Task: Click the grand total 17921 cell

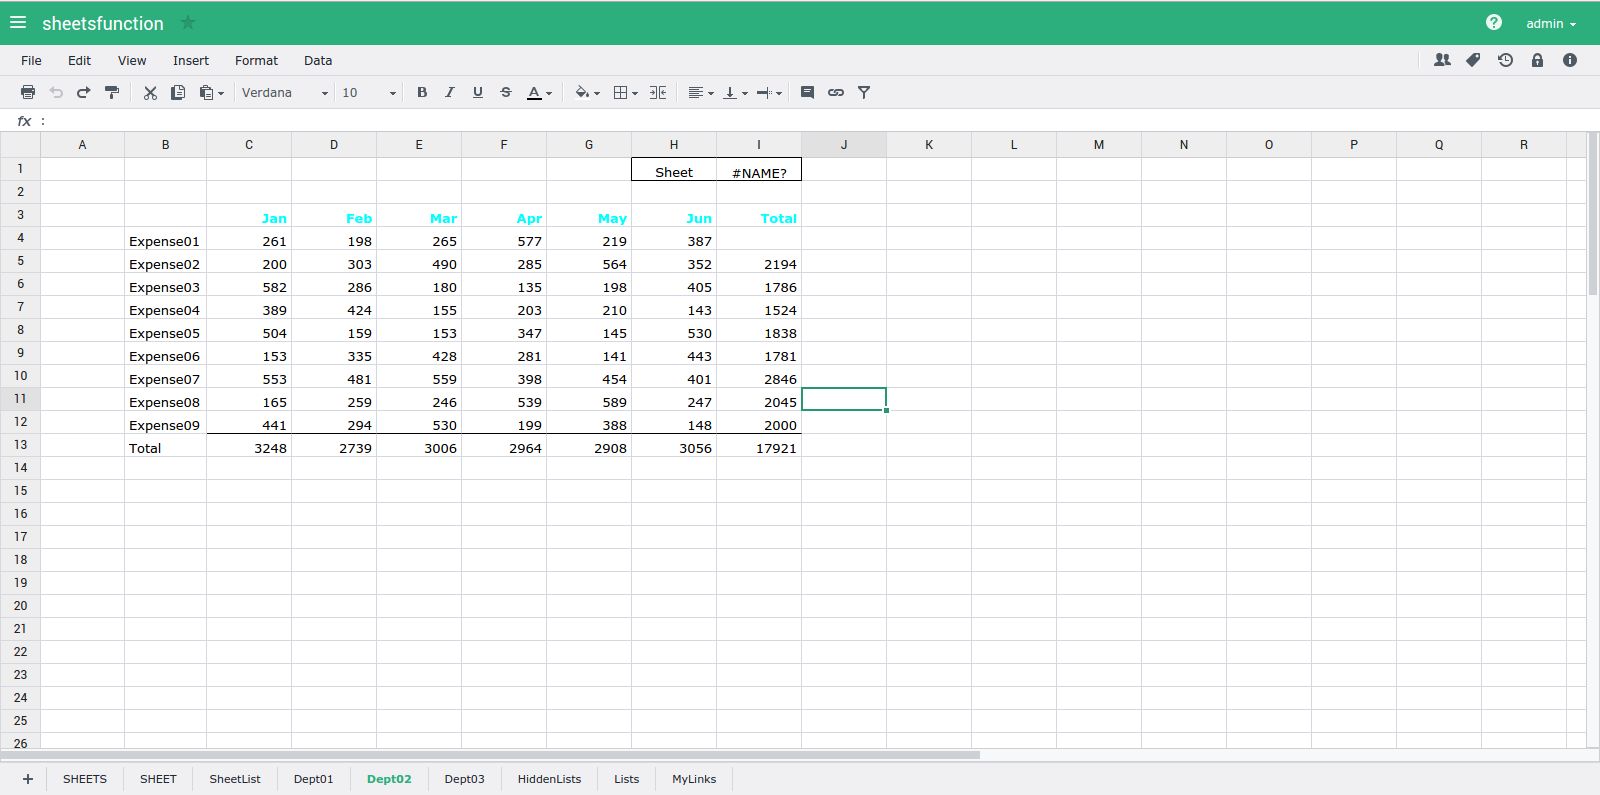Action: coord(759,446)
